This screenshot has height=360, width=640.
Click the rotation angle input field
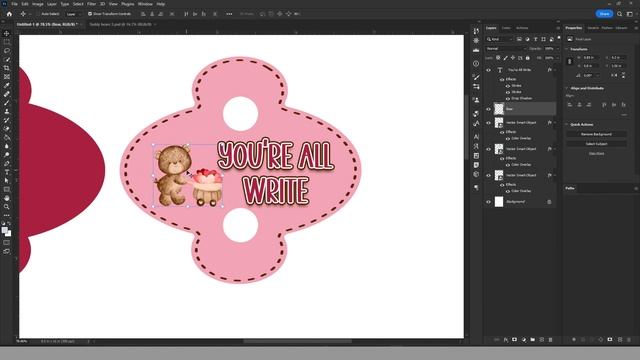point(590,76)
